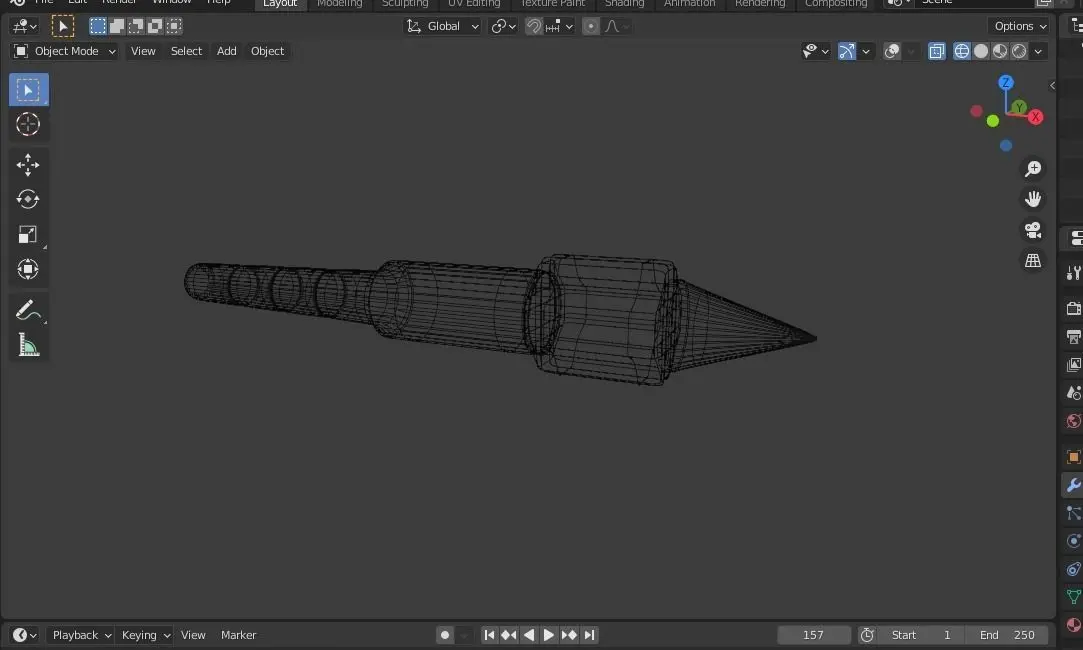Screen dimensions: 1083x650
Task: Open the Physics properties tab icon
Action: [1073, 541]
